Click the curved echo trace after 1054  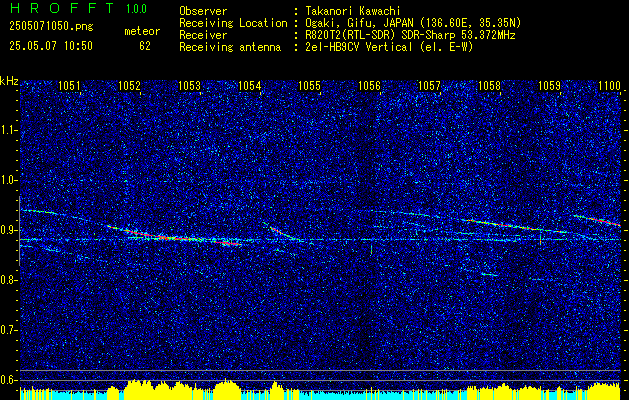283,234
